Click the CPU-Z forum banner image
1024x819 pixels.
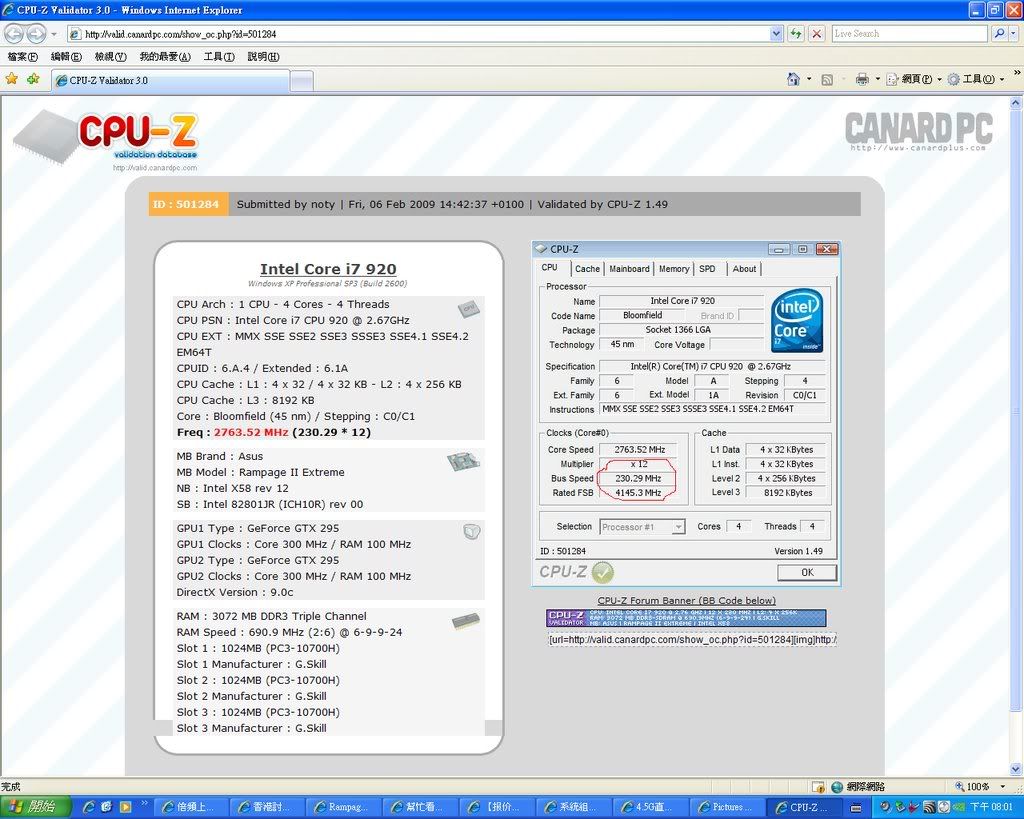coord(686,618)
